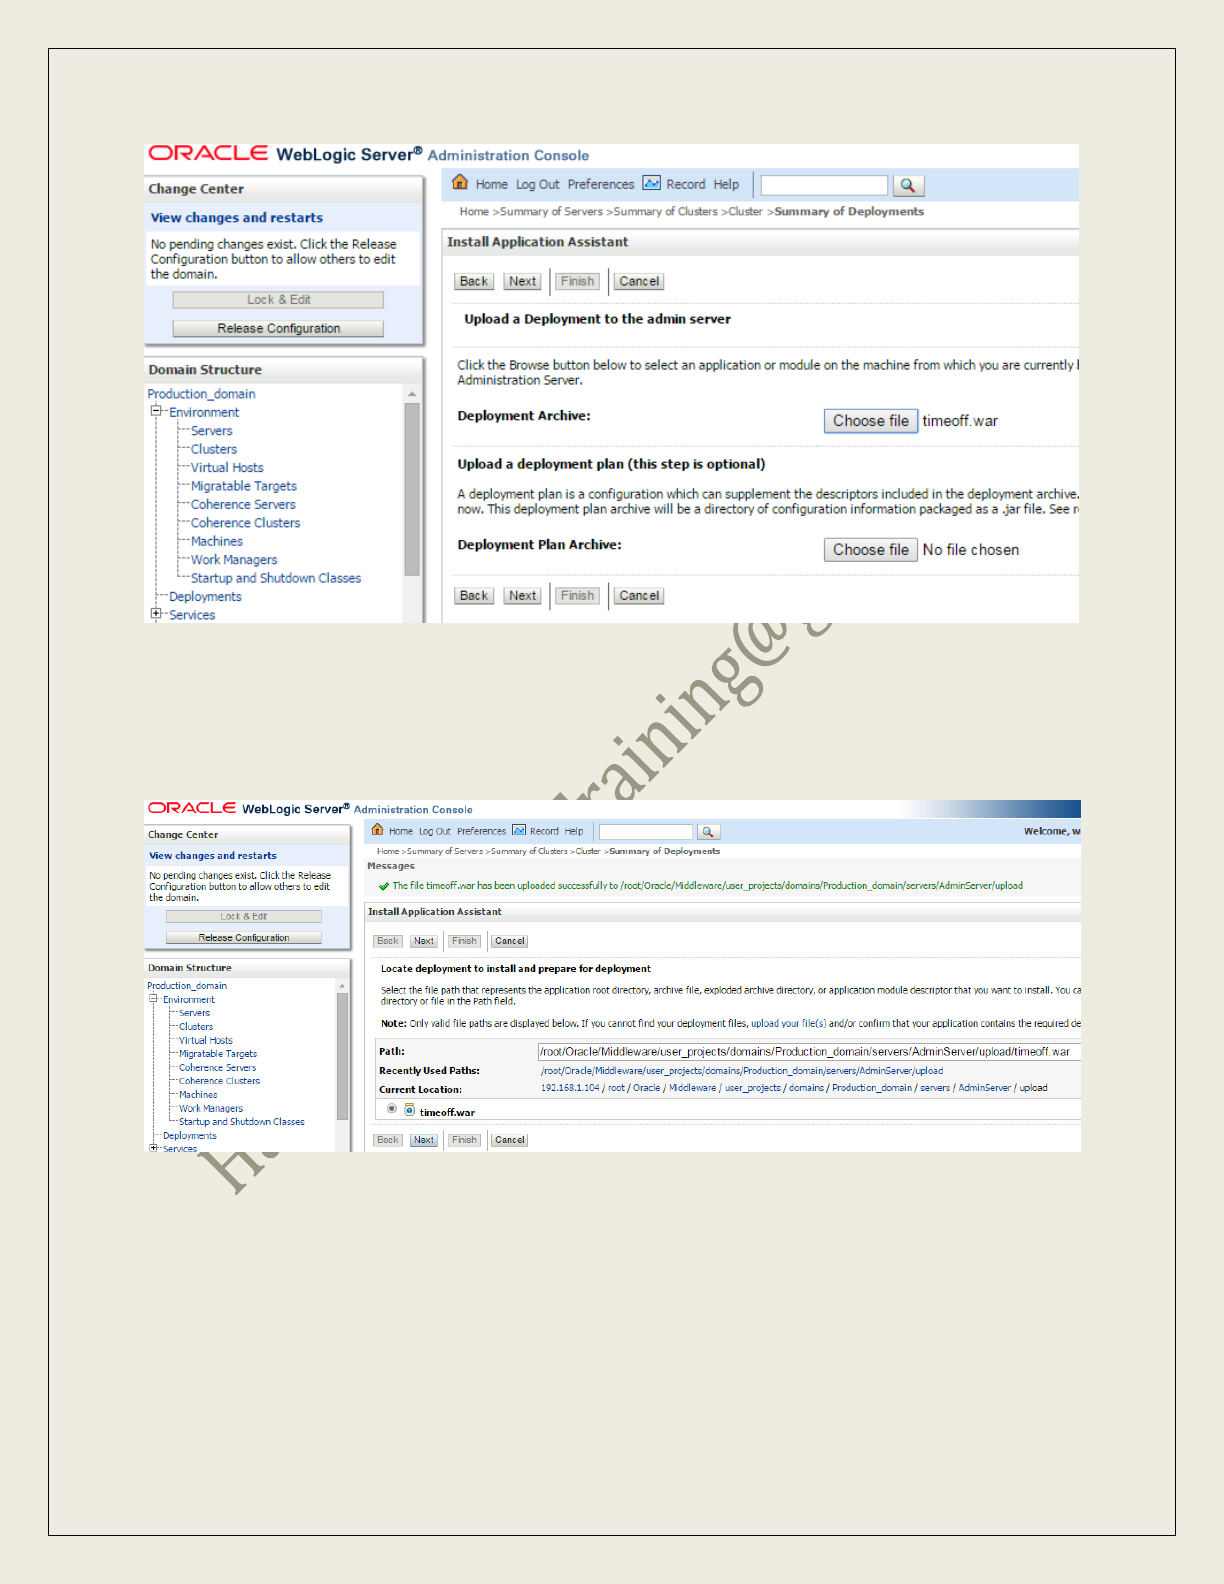The image size is (1224, 1584).
Task: Click '192.168.1.104' link in Current Location
Action: (570, 1088)
